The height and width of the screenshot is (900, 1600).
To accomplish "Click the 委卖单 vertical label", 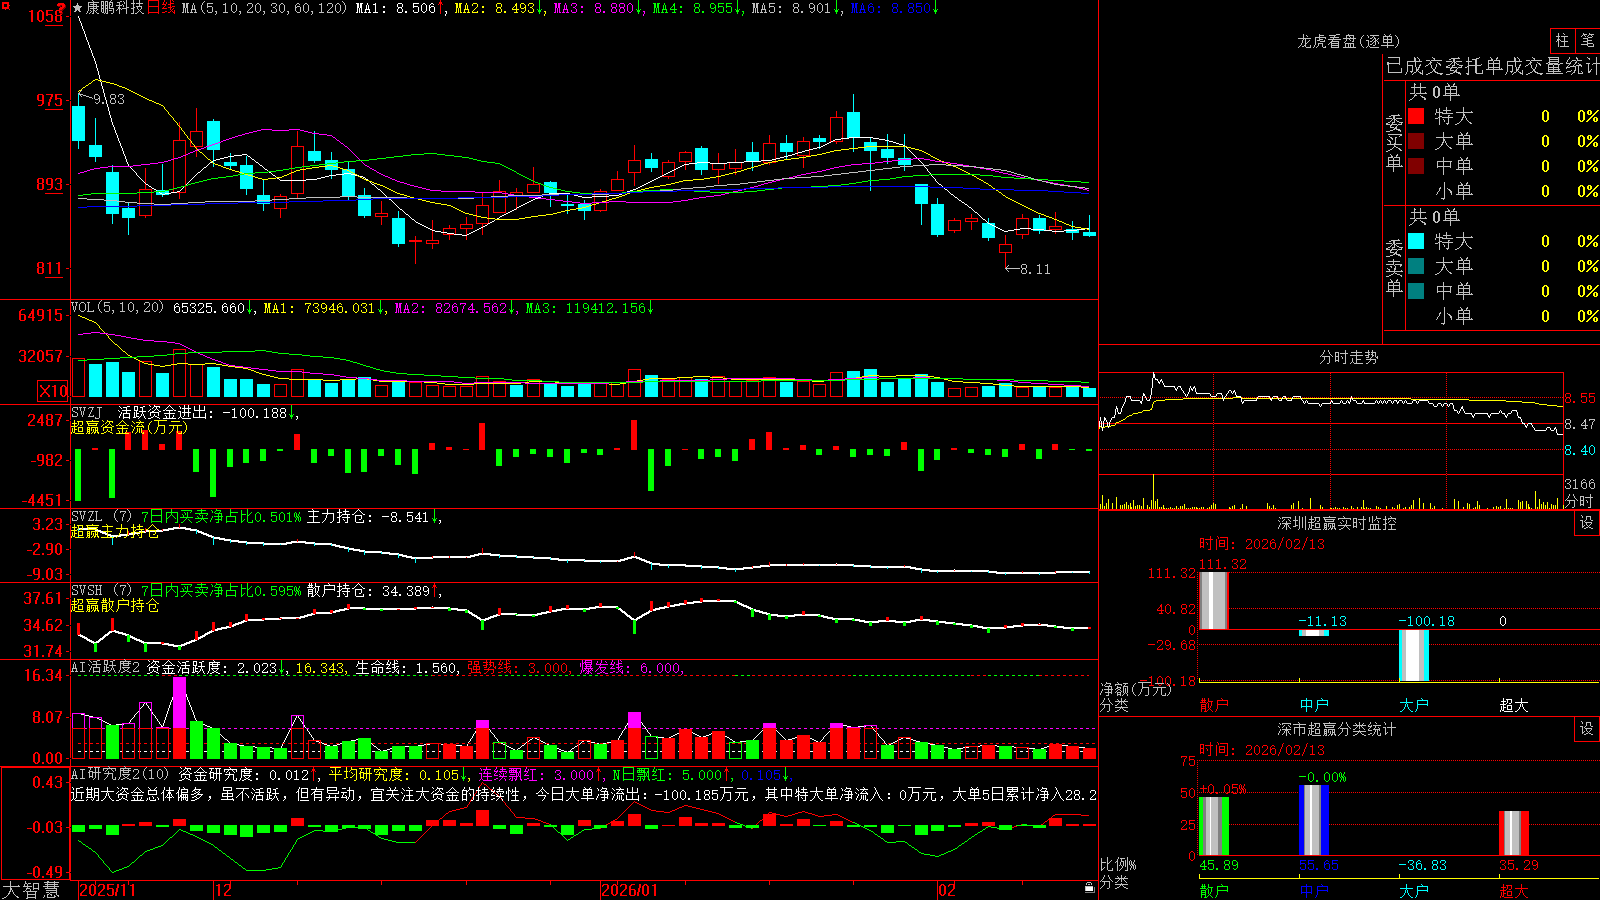I will click(1394, 267).
